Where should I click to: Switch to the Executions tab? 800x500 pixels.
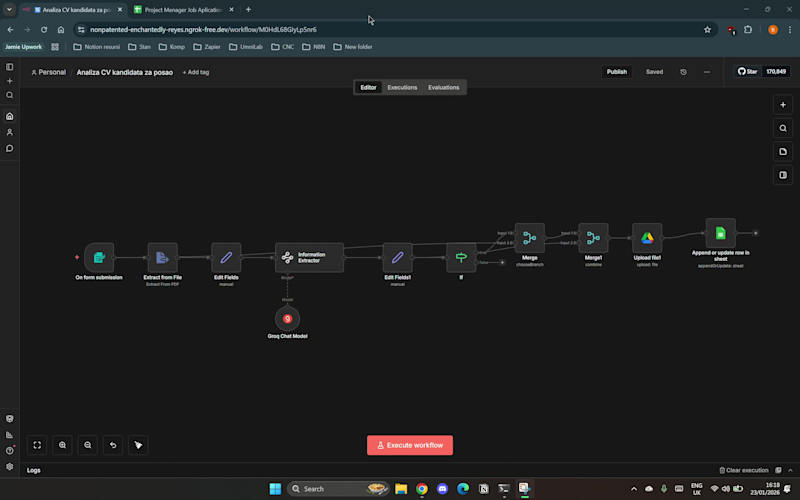coord(402,87)
